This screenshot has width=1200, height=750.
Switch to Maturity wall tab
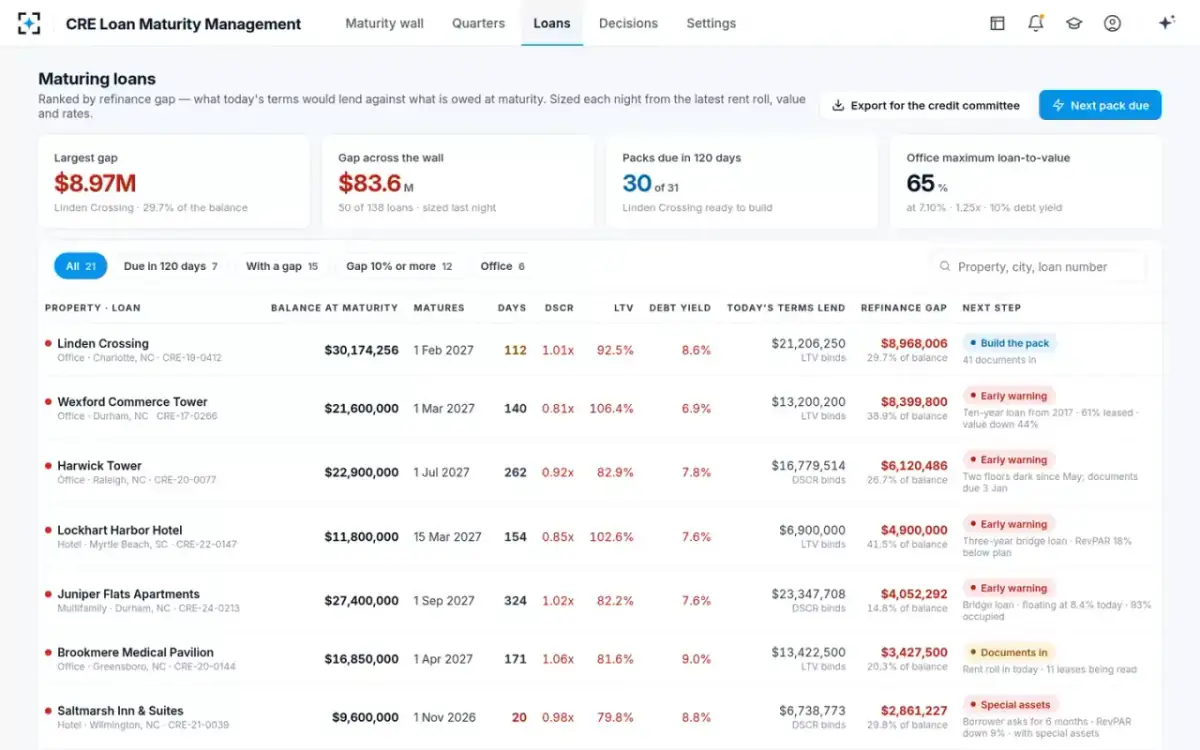tap(384, 23)
